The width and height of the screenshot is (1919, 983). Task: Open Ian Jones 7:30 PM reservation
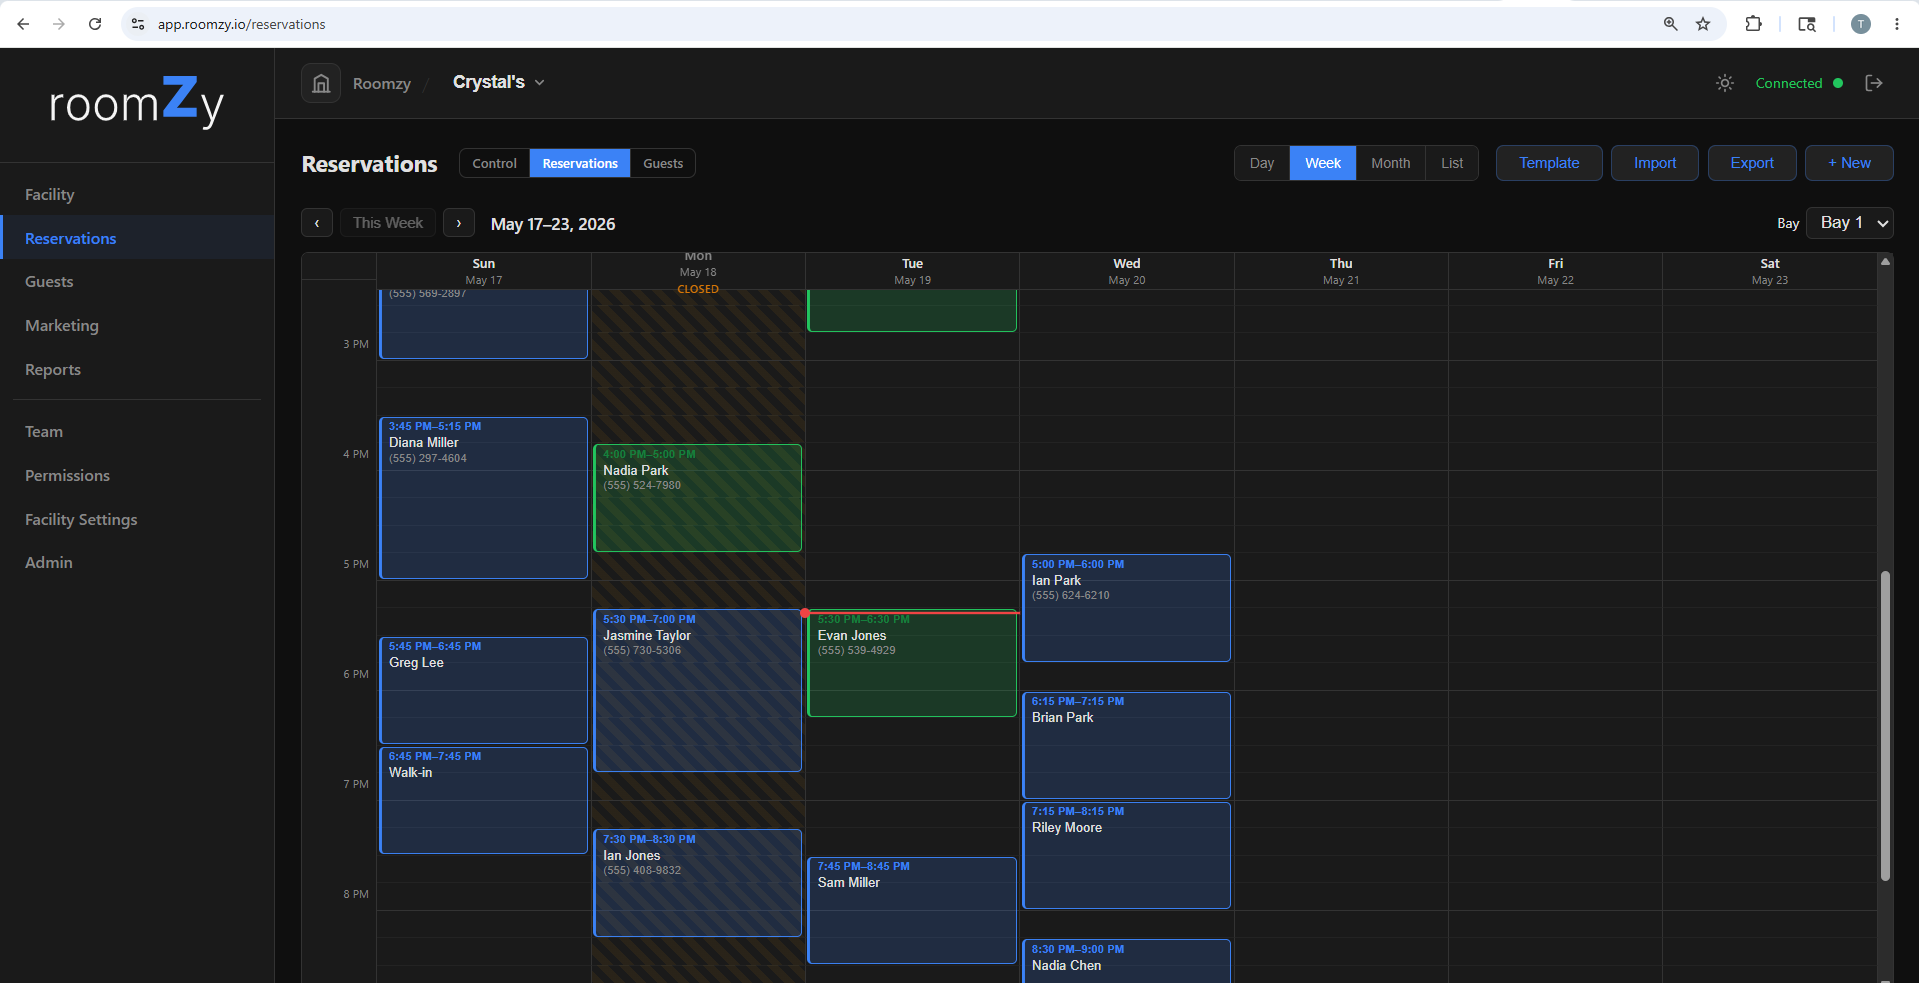click(698, 883)
